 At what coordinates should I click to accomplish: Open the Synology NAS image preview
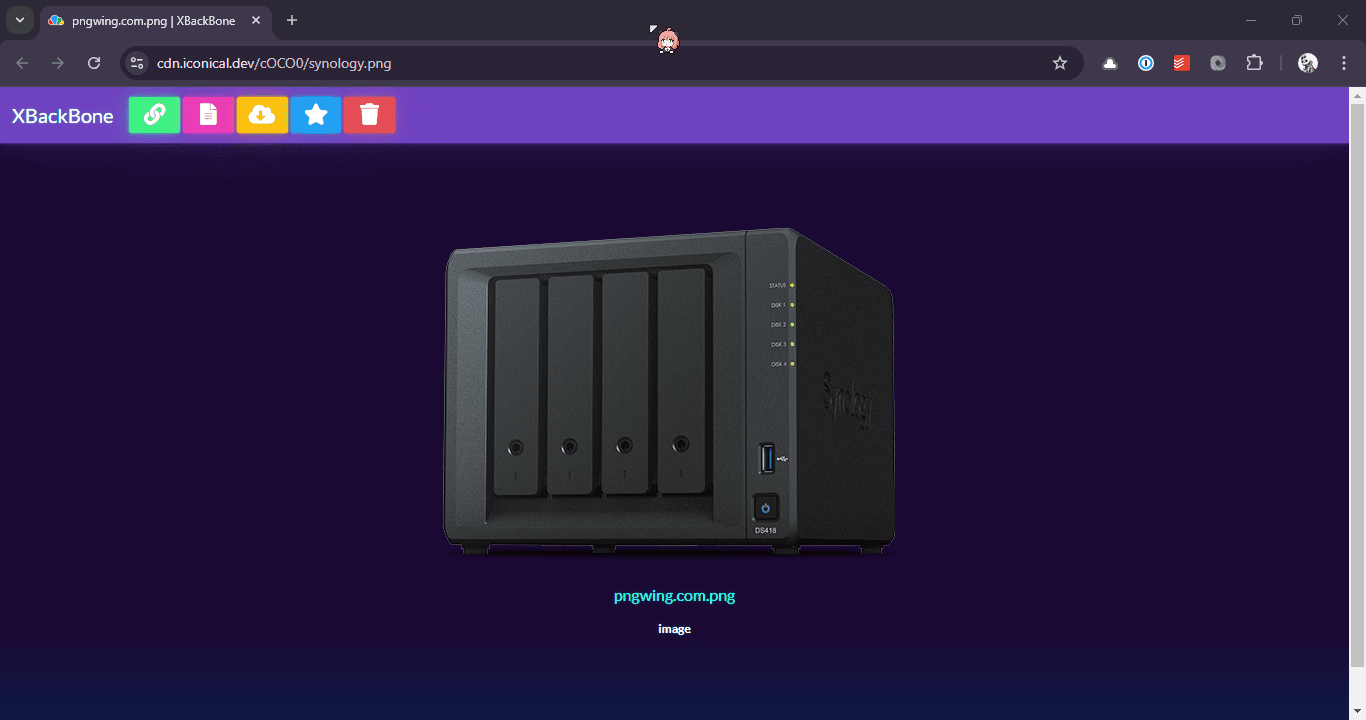click(x=669, y=392)
